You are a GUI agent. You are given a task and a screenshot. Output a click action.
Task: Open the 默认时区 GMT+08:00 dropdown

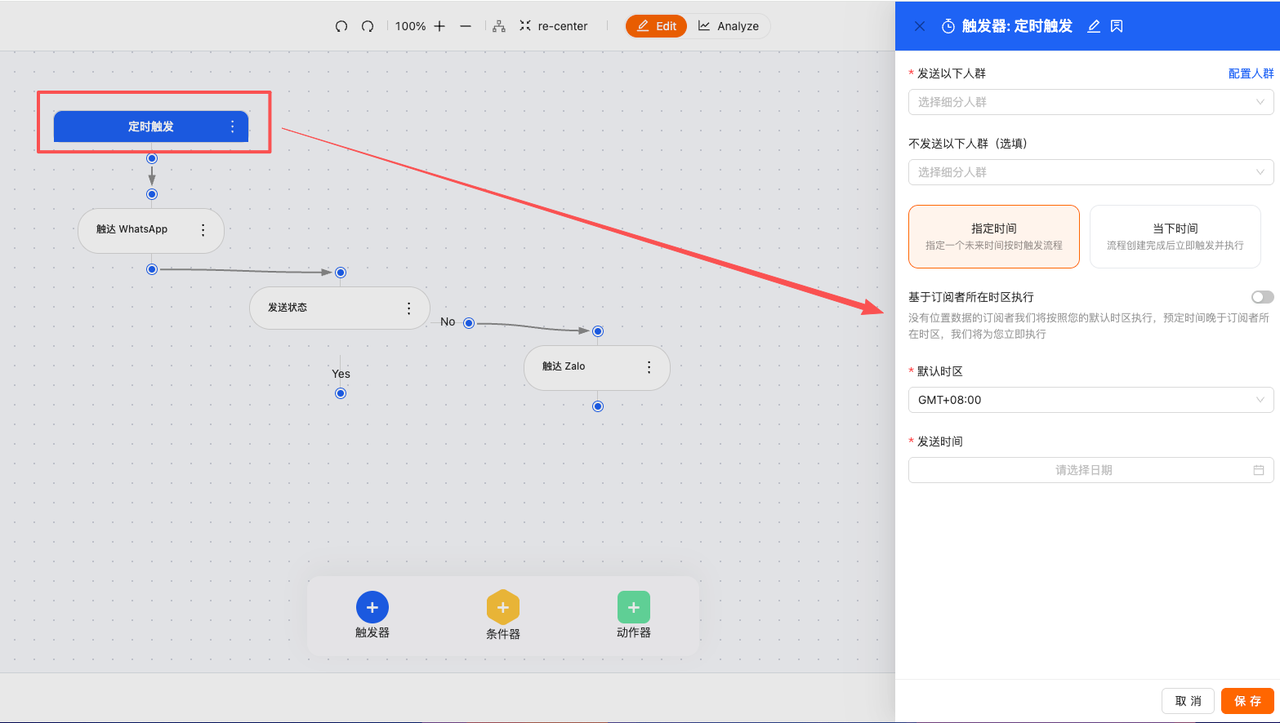(x=1091, y=400)
